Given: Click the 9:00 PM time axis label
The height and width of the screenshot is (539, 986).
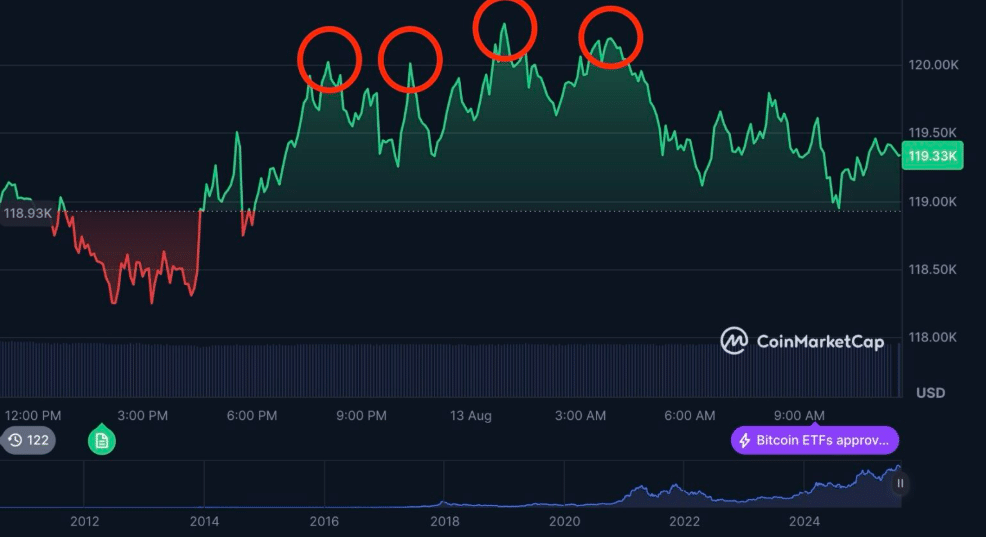Looking at the screenshot, I should (361, 416).
